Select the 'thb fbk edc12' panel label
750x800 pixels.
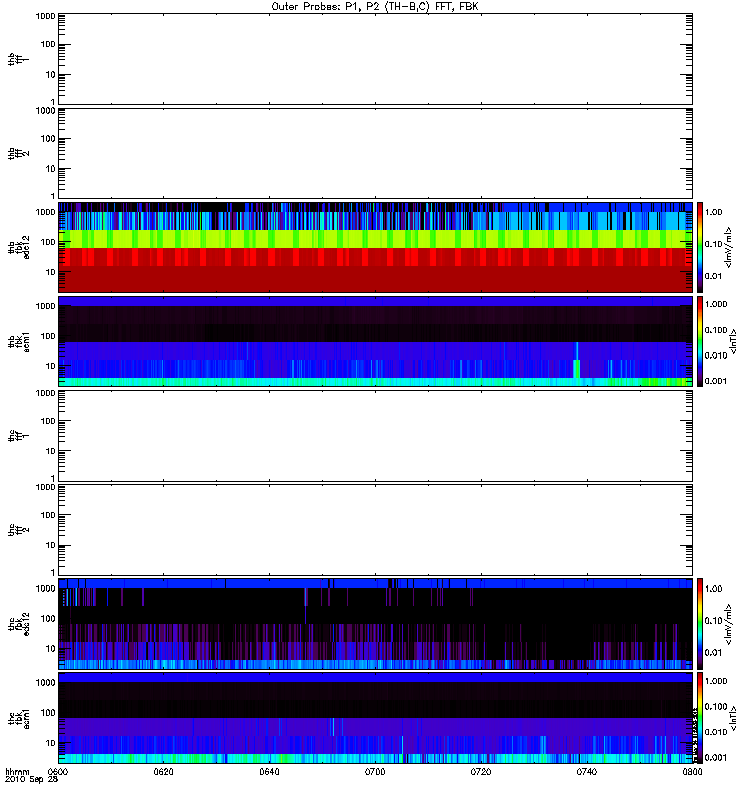tap(18, 247)
